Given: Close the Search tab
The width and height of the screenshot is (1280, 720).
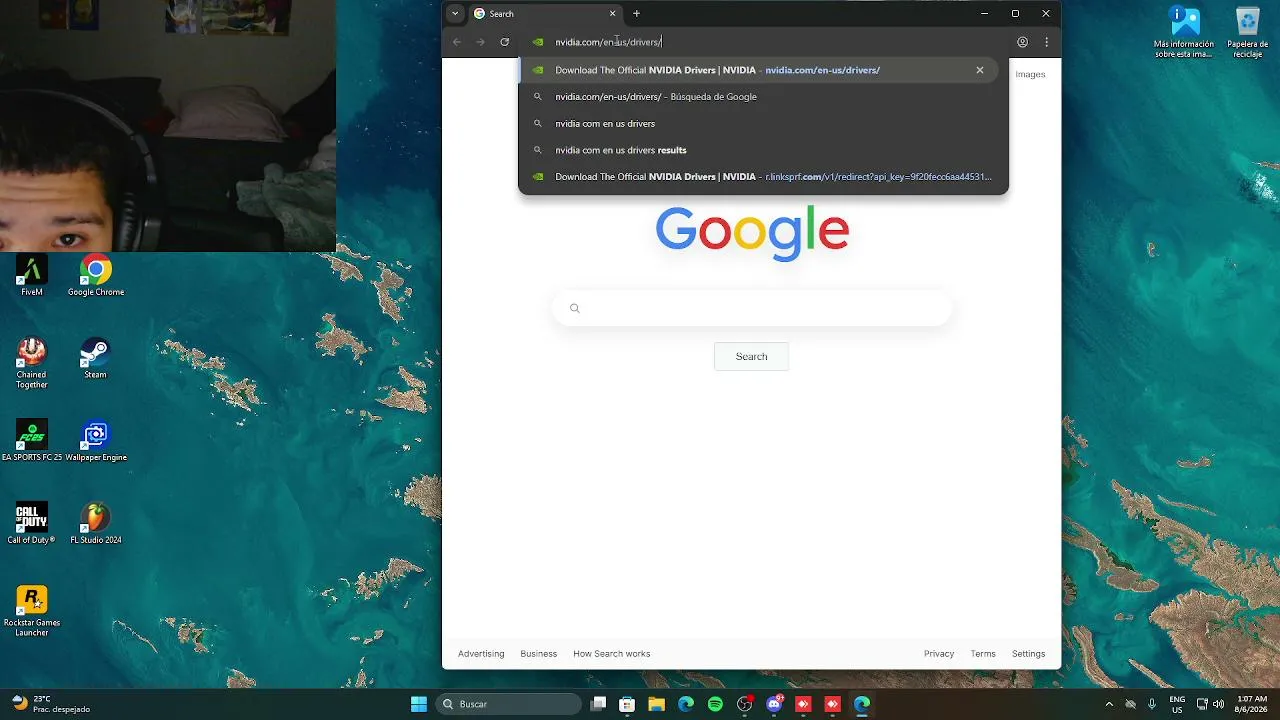Looking at the screenshot, I should 613,14.
